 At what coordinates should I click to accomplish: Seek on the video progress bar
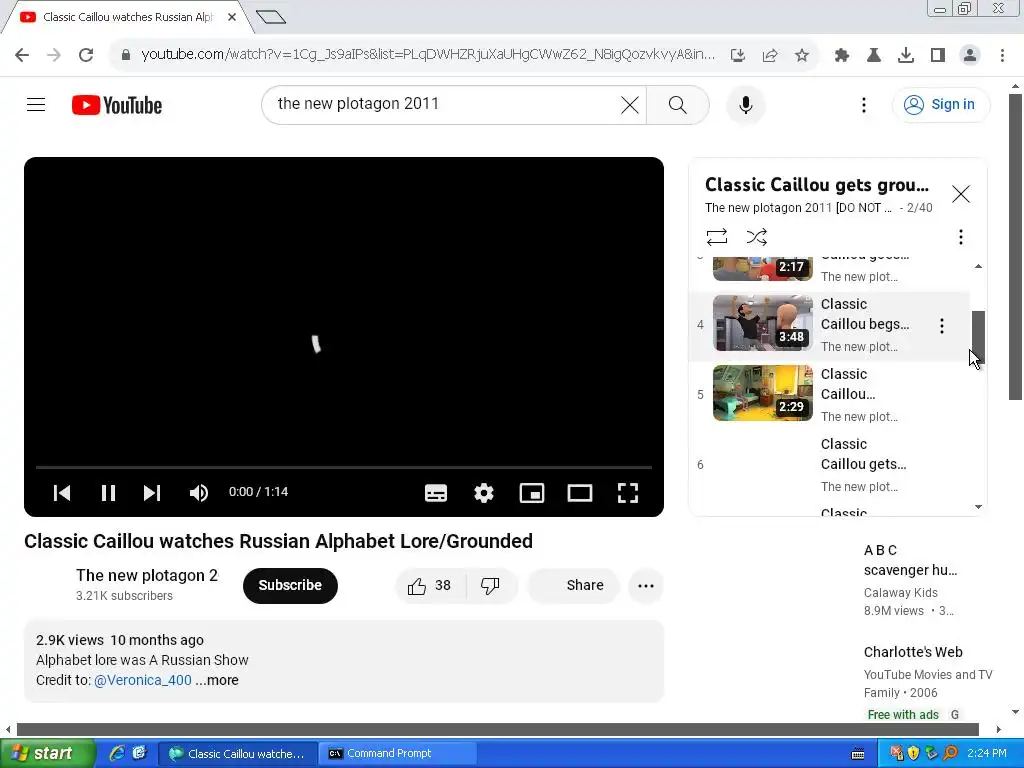(344, 468)
